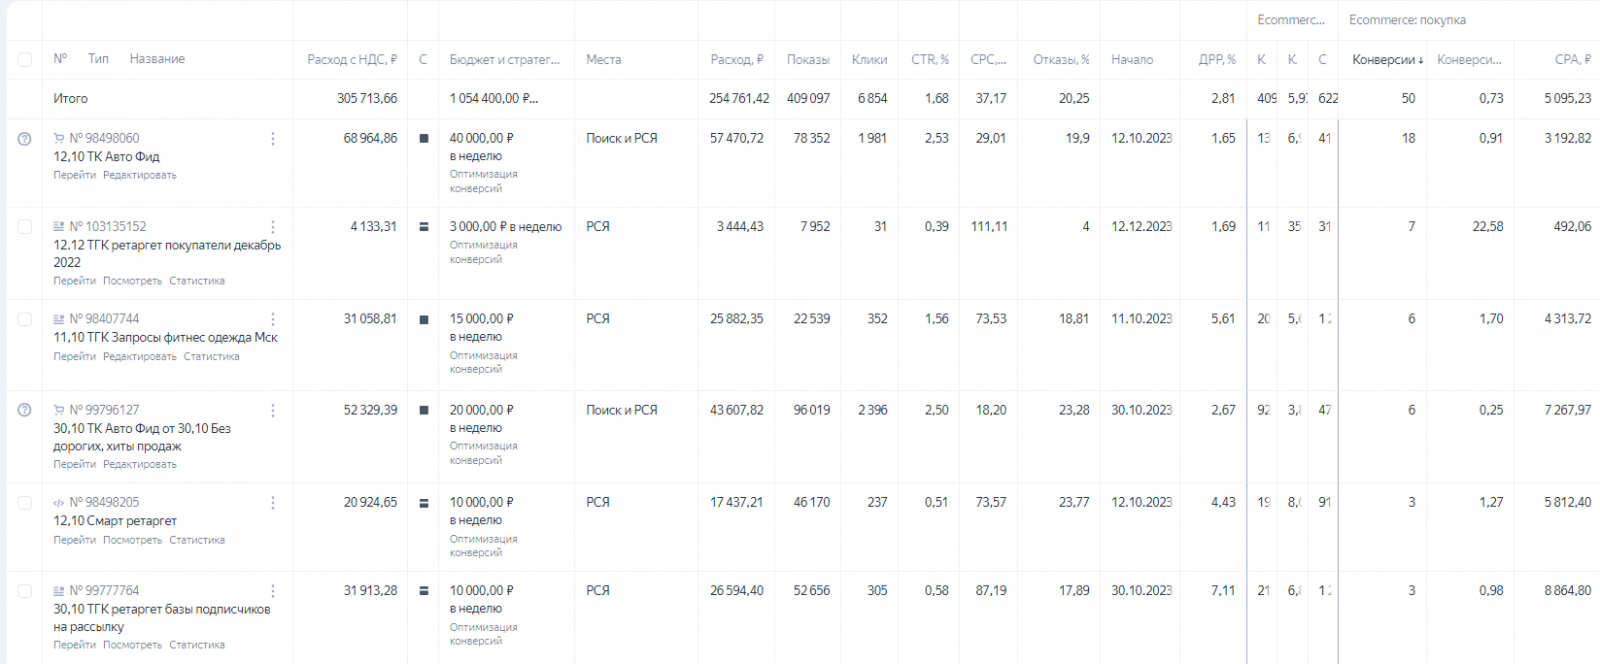Click Редактировать under 12,10 ТК Авто Фид
This screenshot has width=1600, height=664.
tap(140, 175)
